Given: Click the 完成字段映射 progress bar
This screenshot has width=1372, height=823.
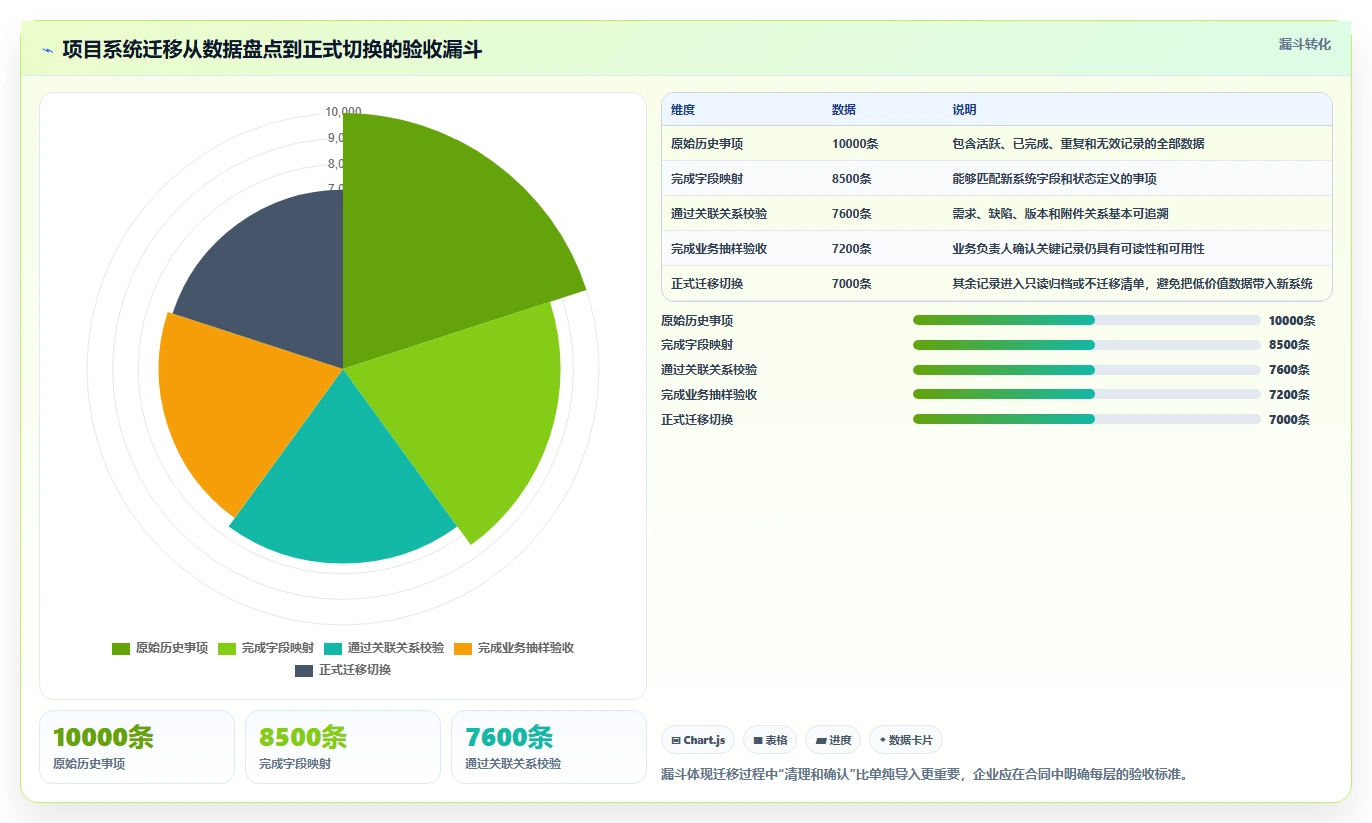Looking at the screenshot, I should pos(1086,345).
